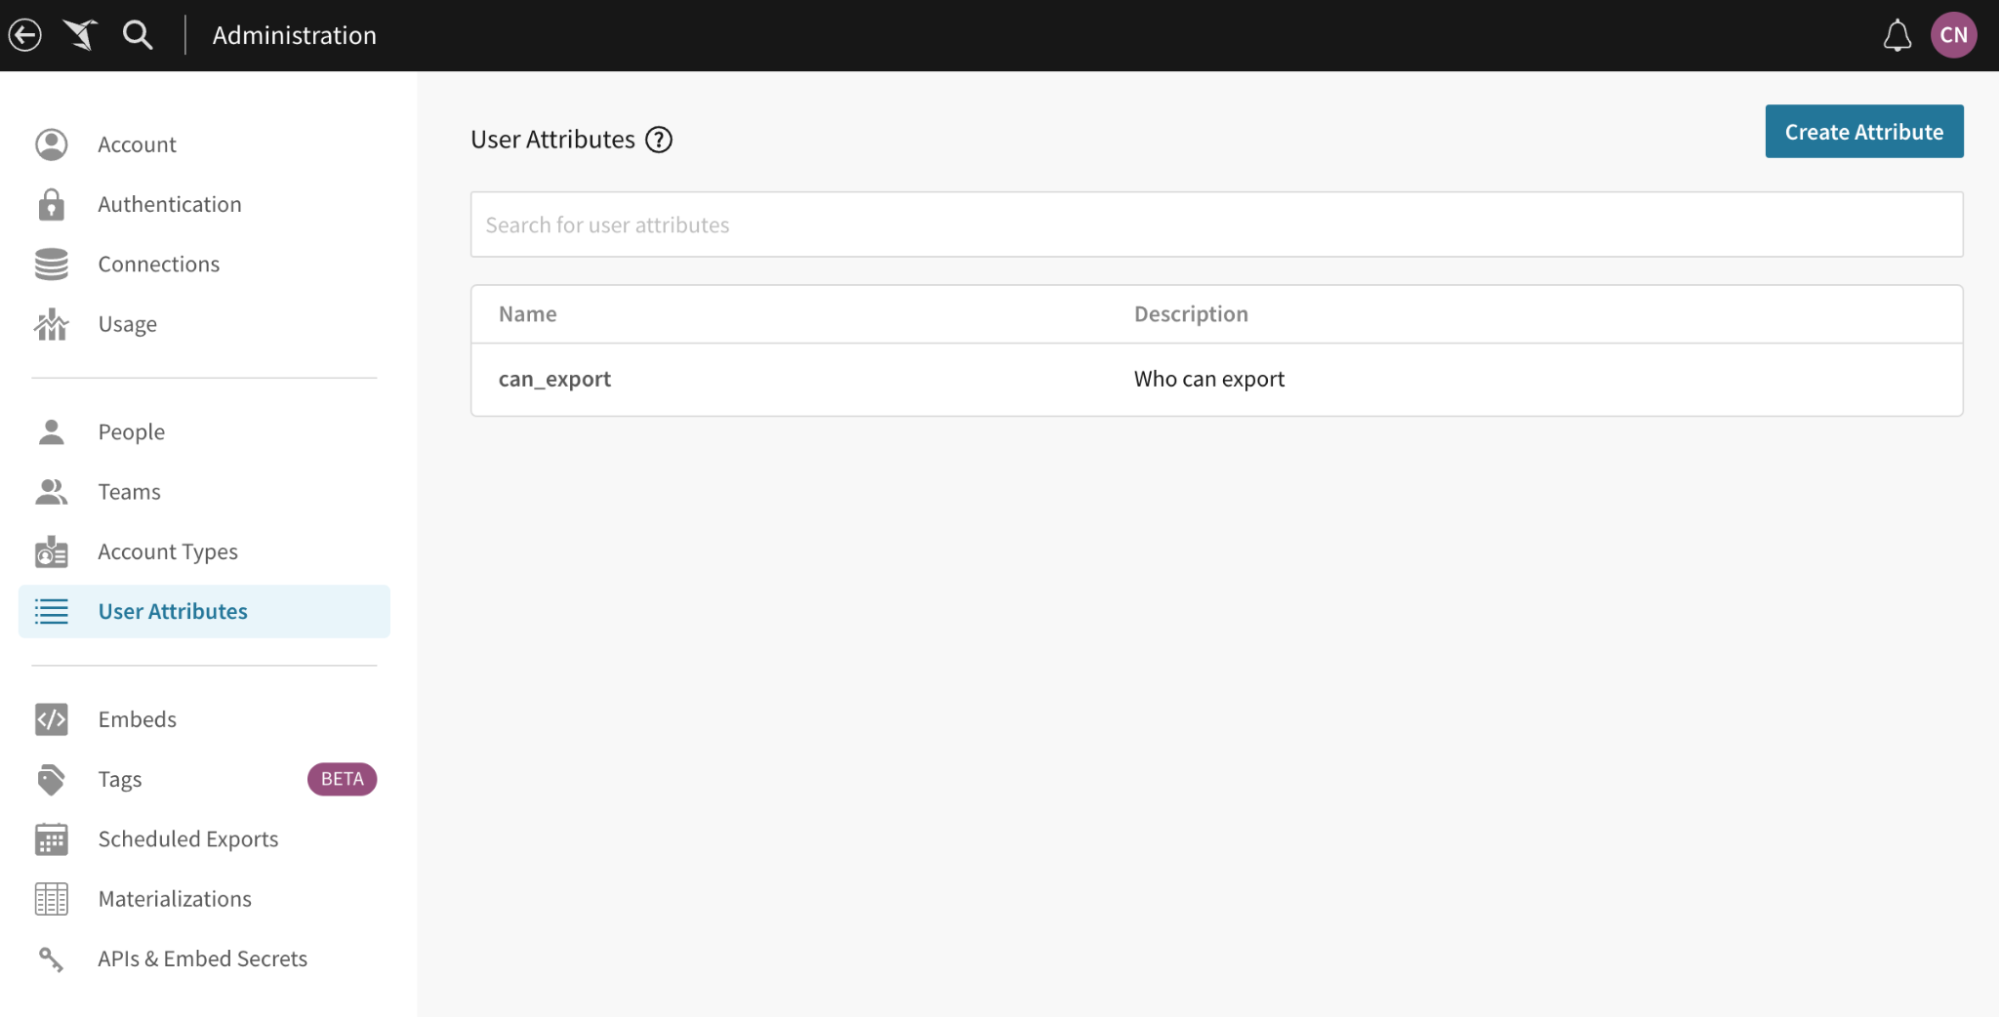Click the Authentication lock icon
Viewport: 1999px width, 1018px height.
point(51,204)
